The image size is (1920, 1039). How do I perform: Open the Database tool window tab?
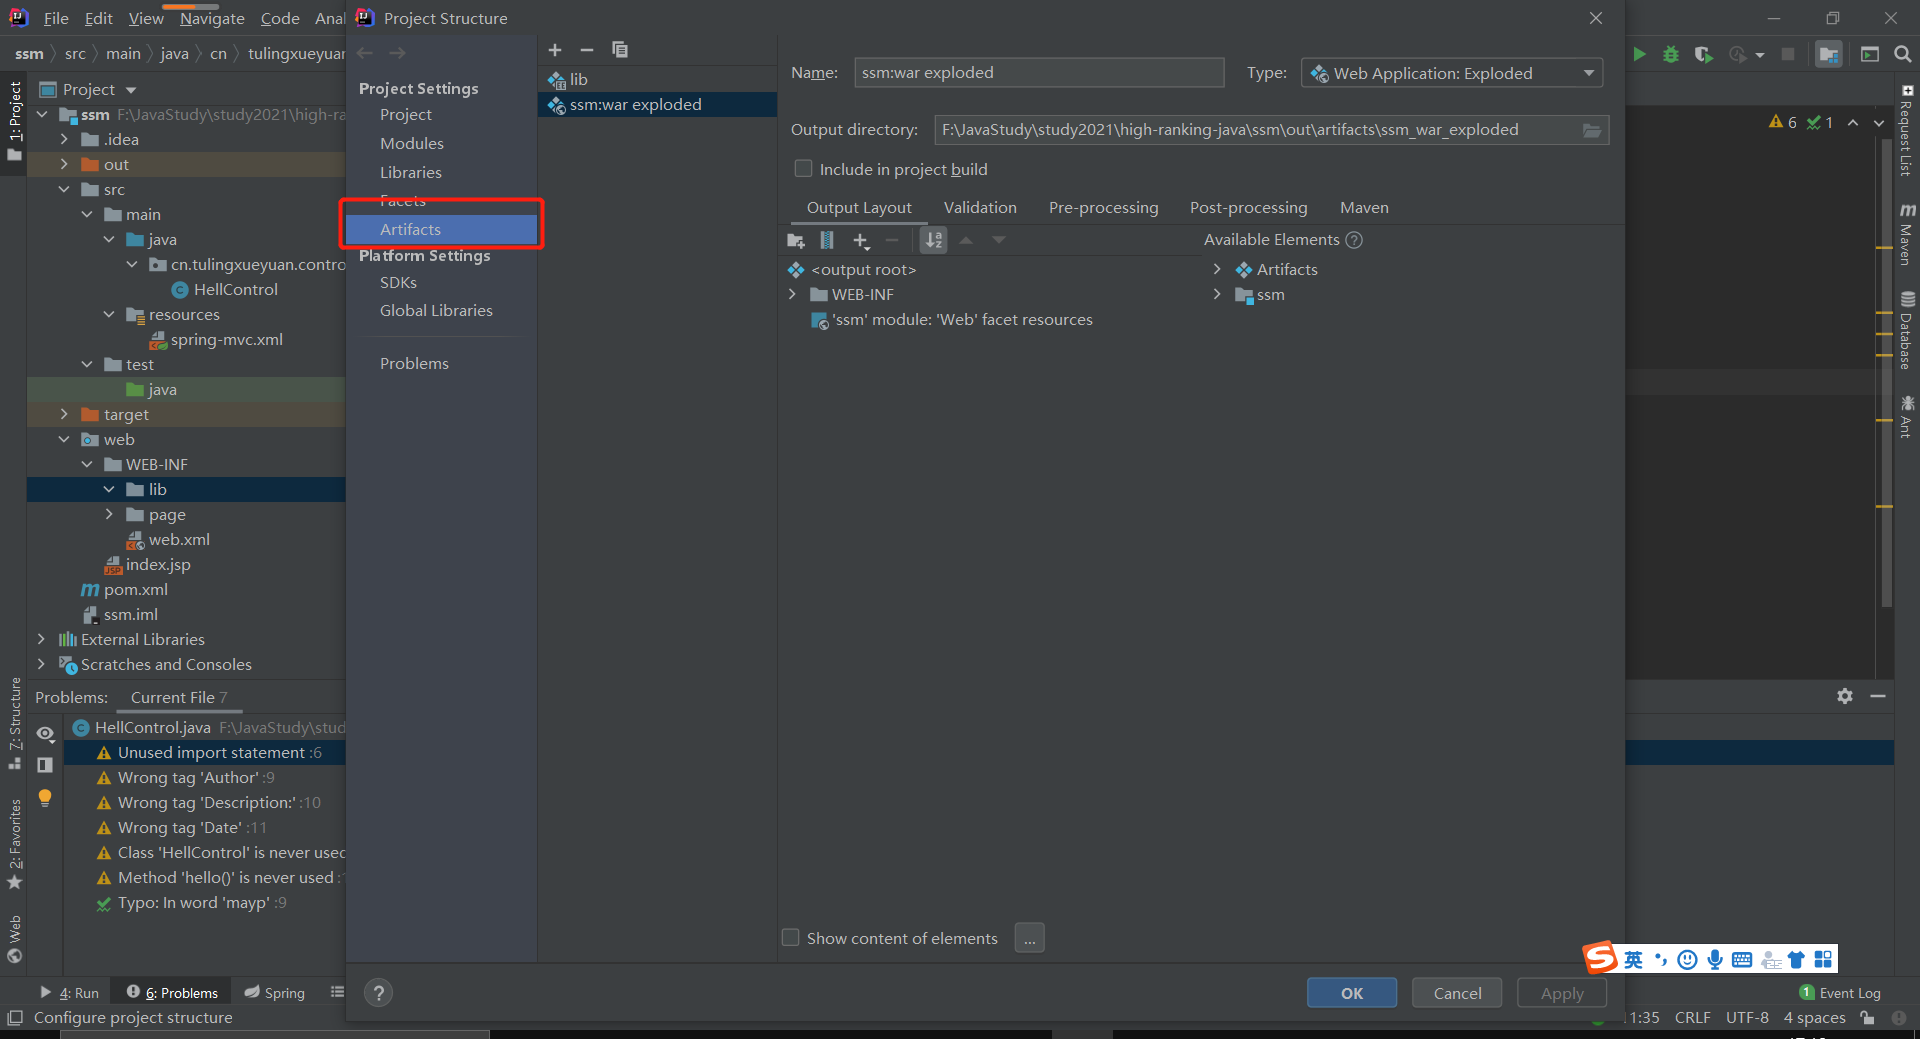point(1906,330)
